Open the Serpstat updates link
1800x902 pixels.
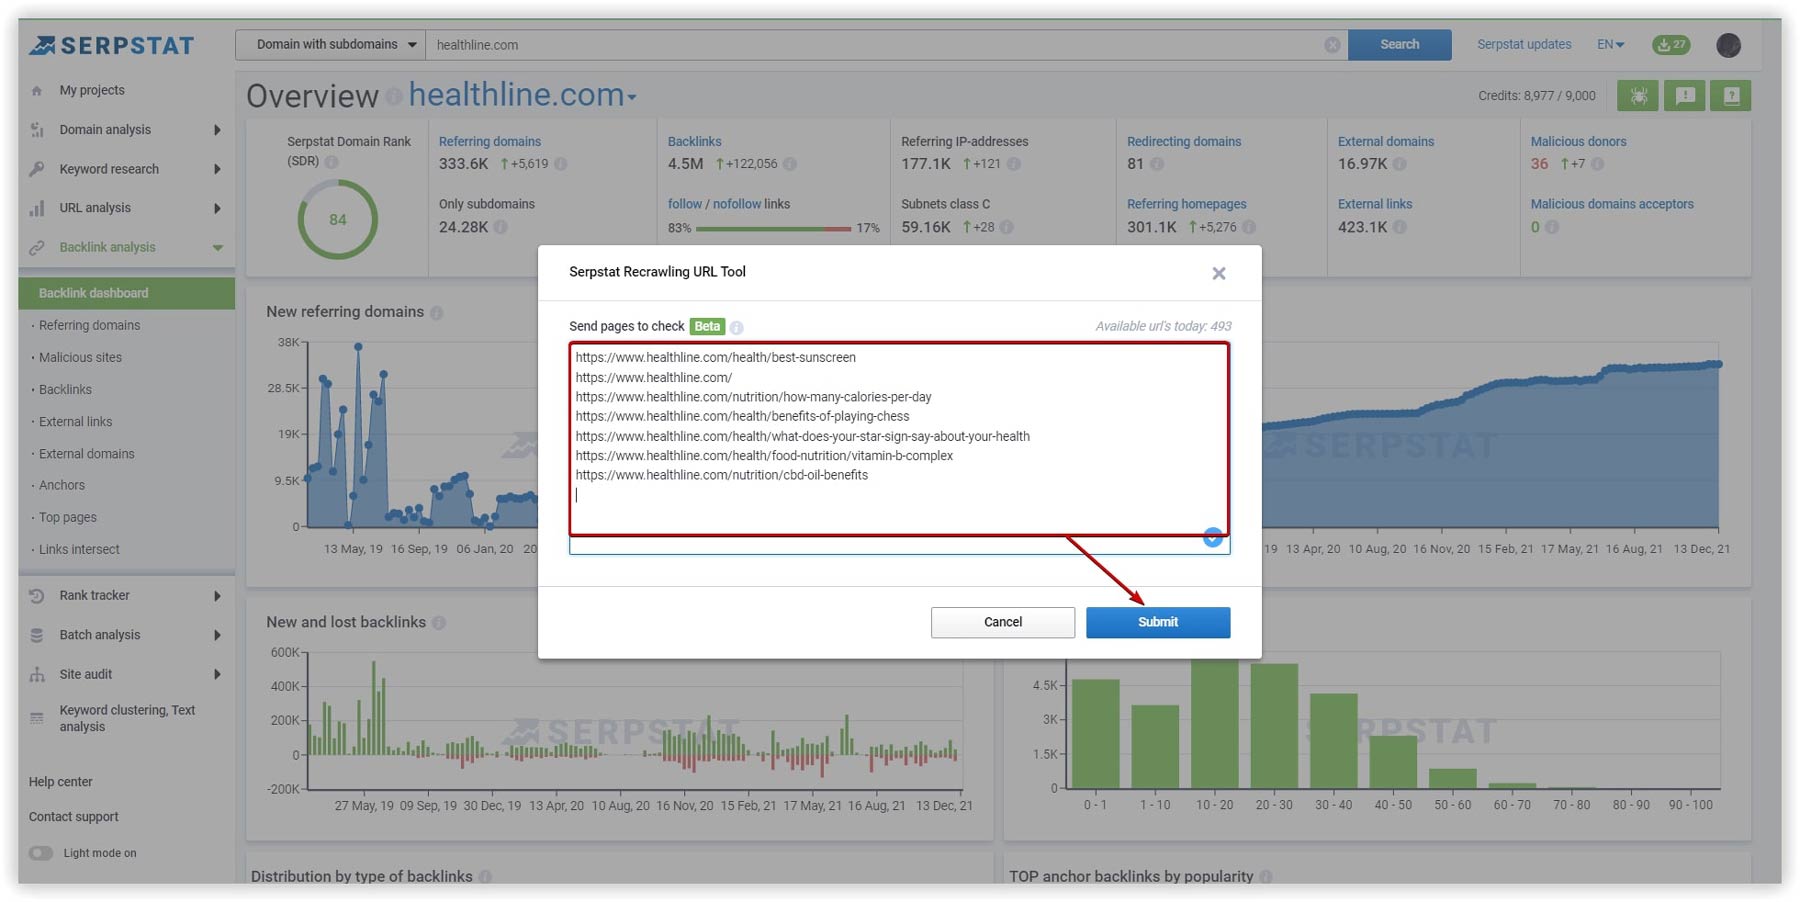coord(1524,45)
